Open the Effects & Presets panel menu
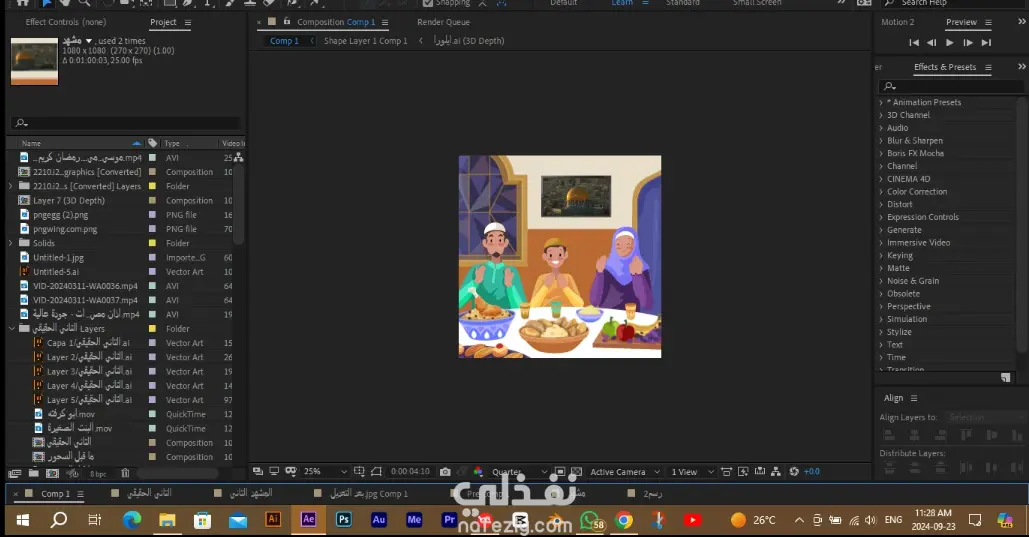 988,67
